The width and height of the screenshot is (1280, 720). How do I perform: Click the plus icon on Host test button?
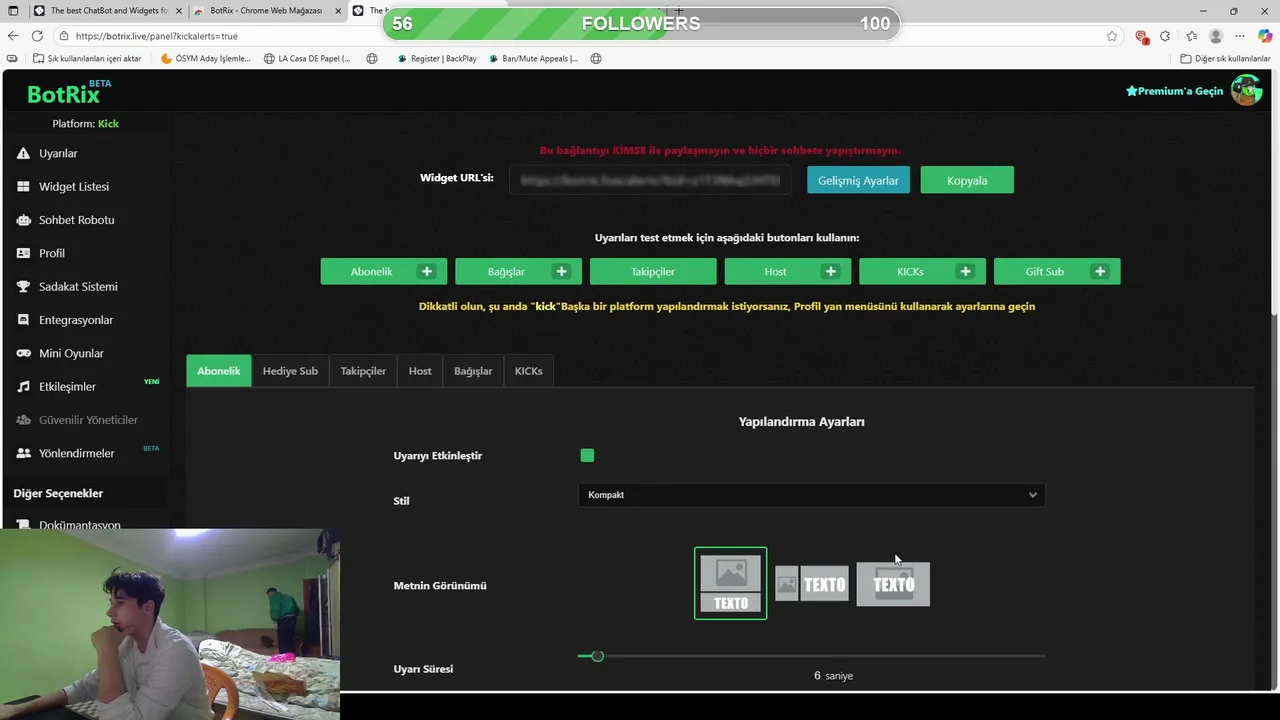(x=830, y=271)
